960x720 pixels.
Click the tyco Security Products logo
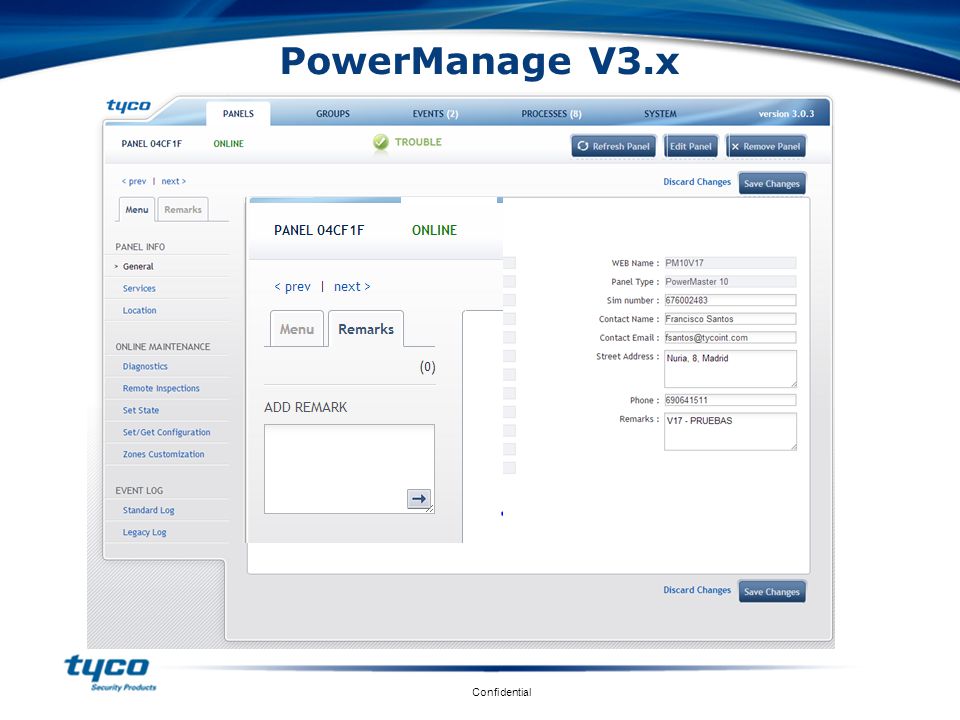pyautogui.click(x=108, y=672)
